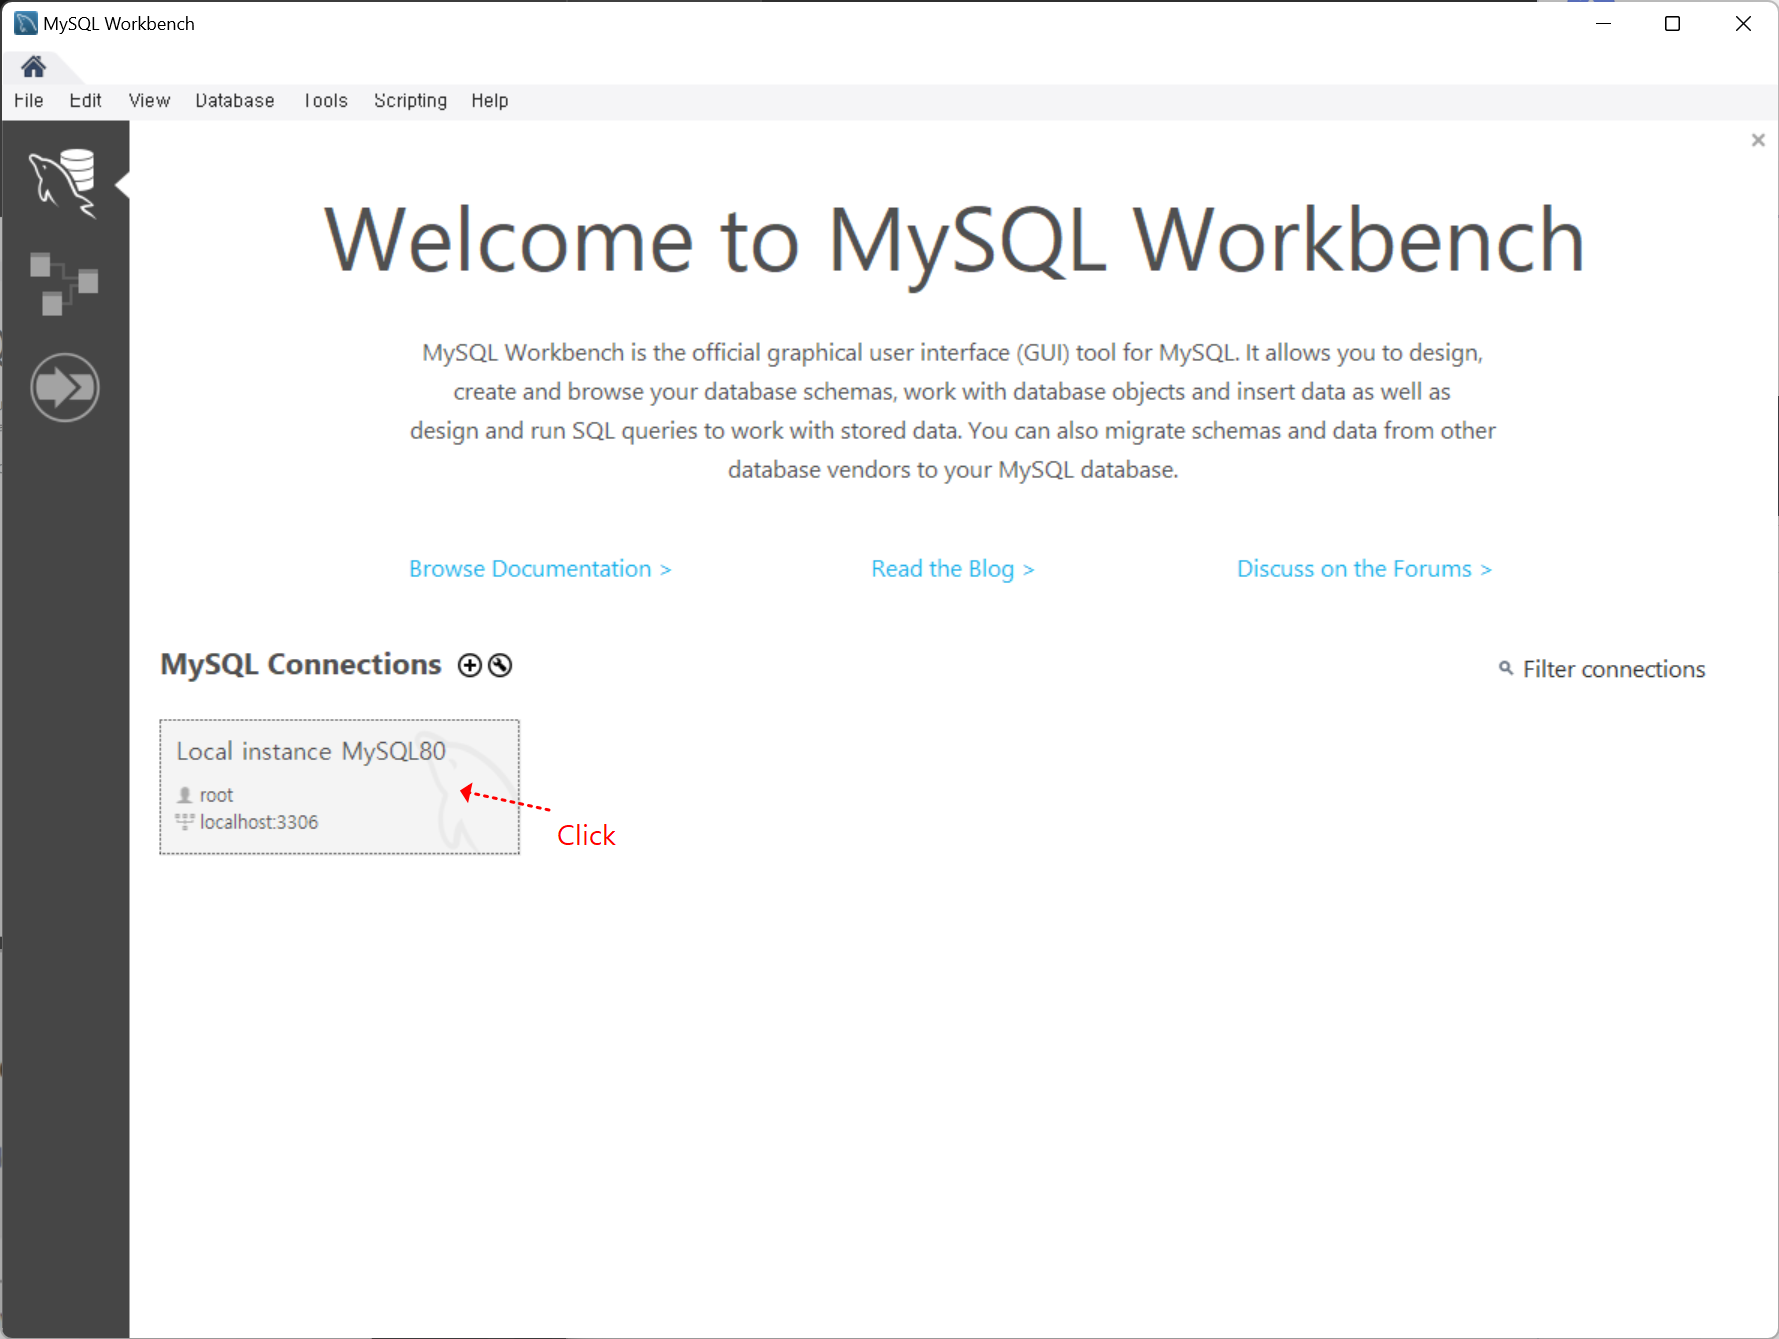The width and height of the screenshot is (1779, 1339).
Task: Click the Filter connections field
Action: (1613, 669)
